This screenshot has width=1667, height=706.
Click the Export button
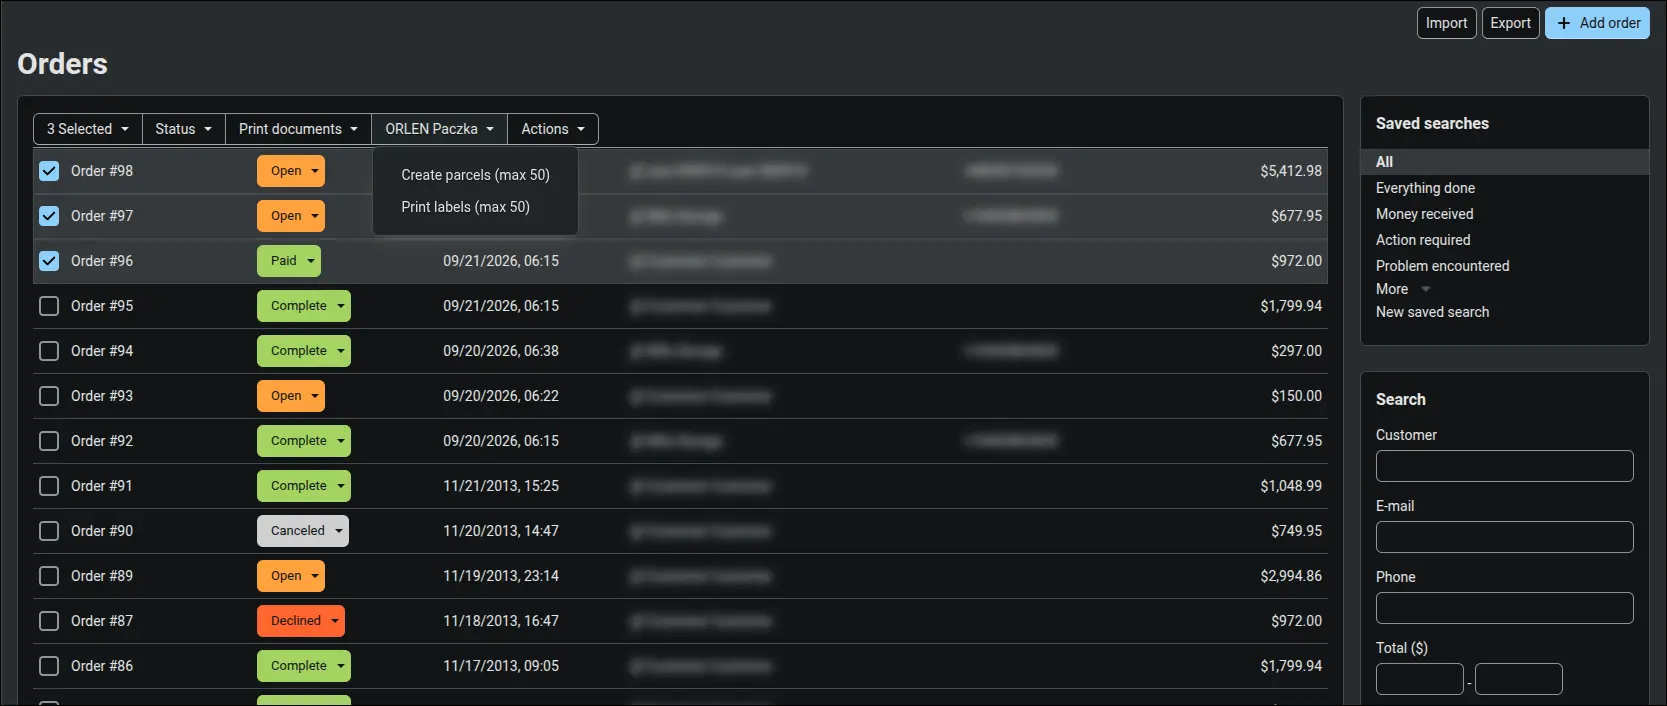pos(1511,23)
